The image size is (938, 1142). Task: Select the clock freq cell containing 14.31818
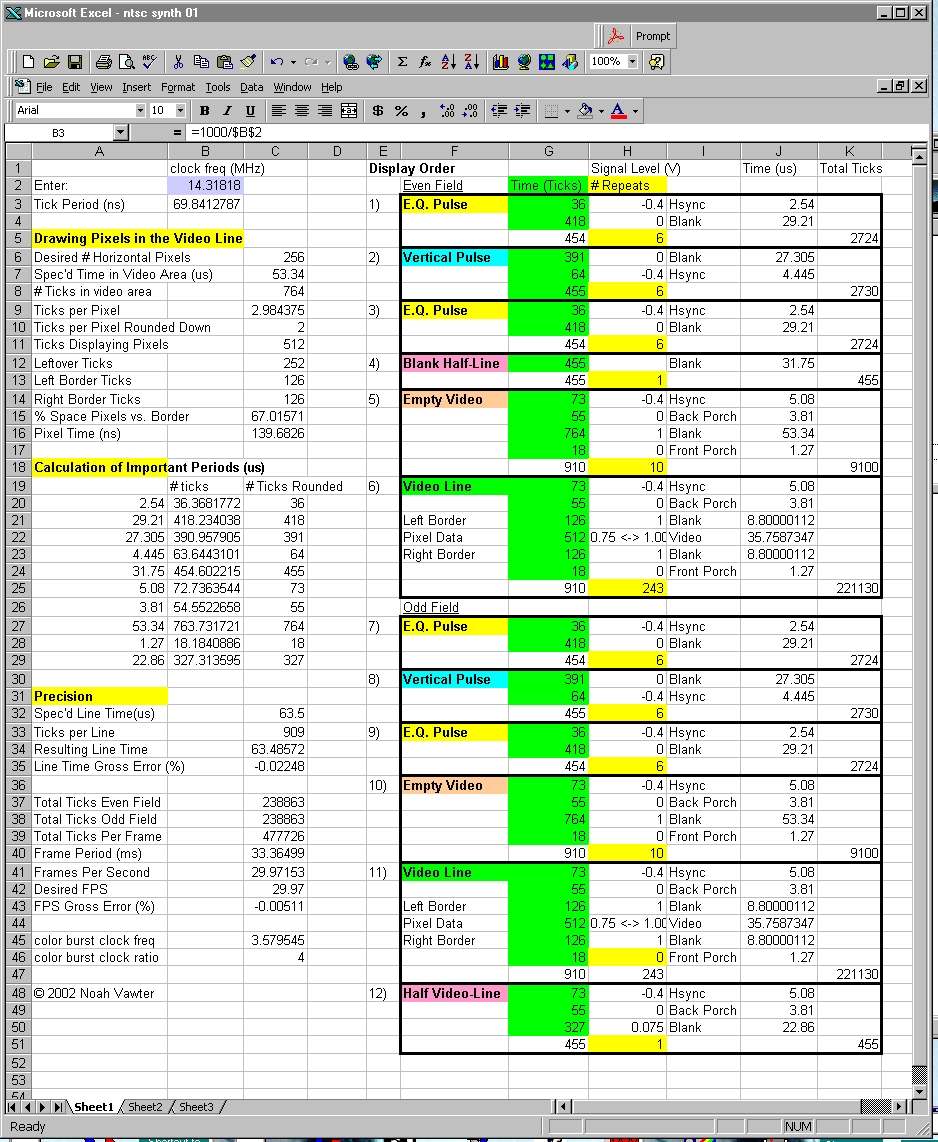(x=206, y=185)
